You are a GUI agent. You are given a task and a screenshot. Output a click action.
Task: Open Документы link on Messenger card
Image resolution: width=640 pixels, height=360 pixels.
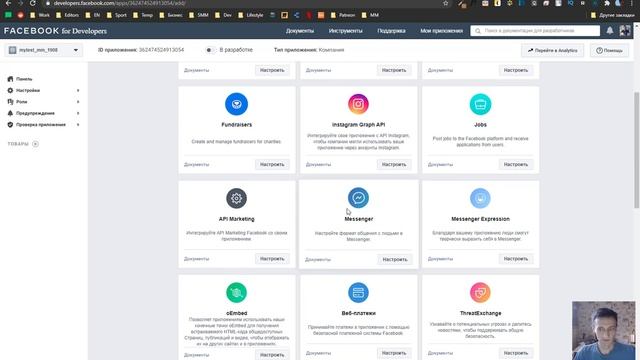point(318,260)
